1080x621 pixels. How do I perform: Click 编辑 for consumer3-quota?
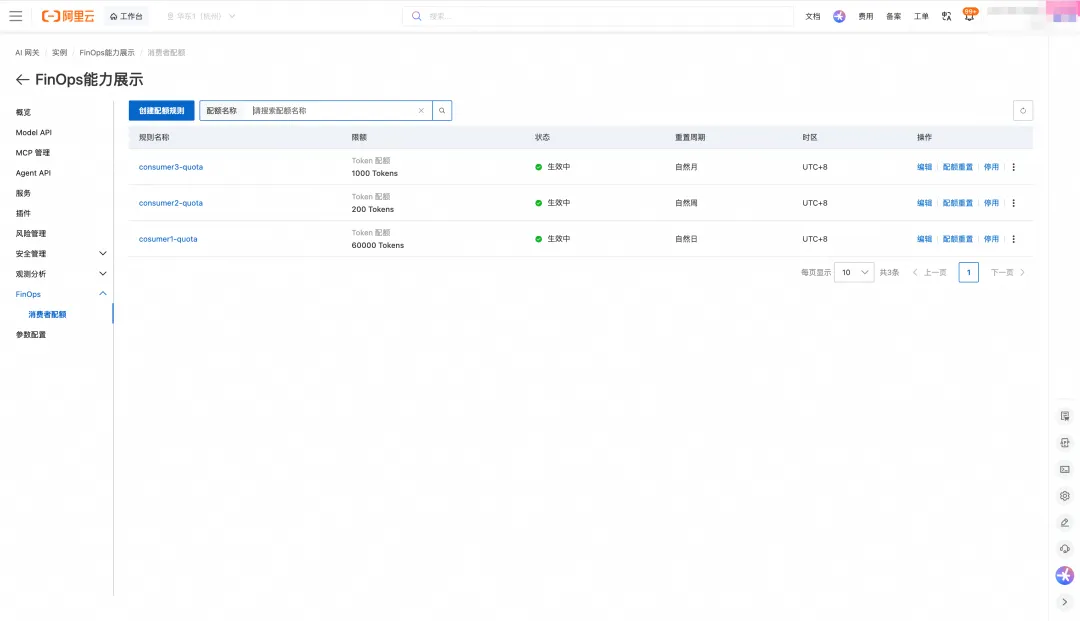(x=924, y=167)
